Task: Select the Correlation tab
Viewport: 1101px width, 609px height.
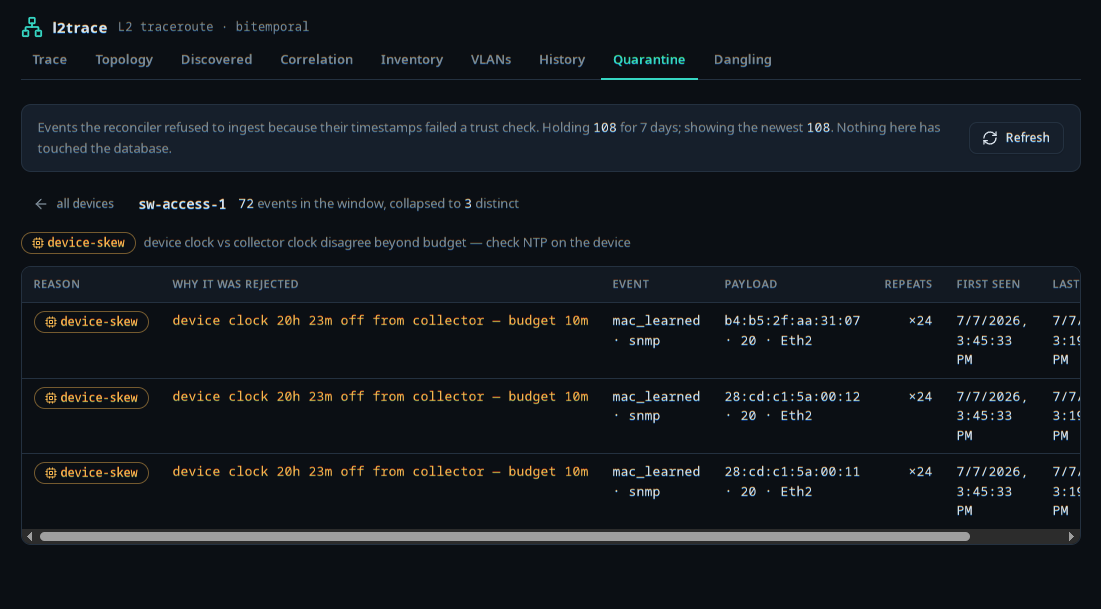Action: (317, 60)
